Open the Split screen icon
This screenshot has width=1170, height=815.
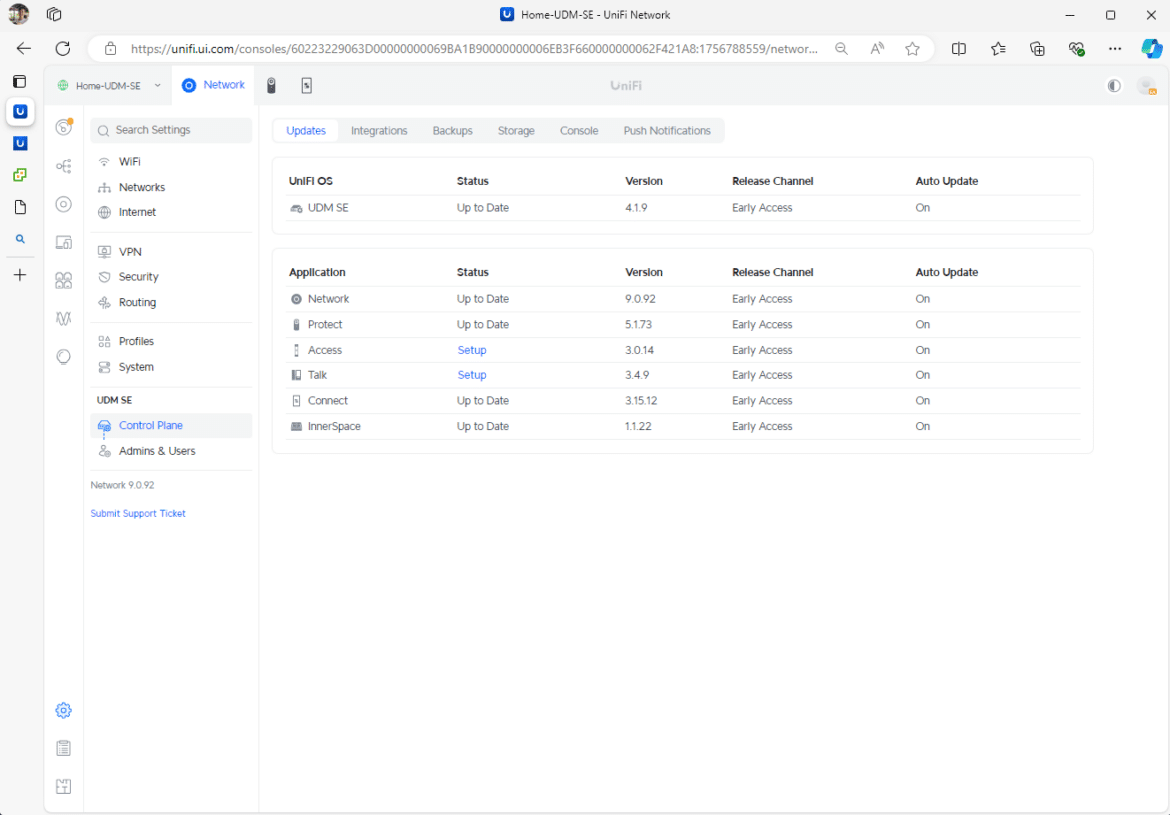(x=959, y=49)
